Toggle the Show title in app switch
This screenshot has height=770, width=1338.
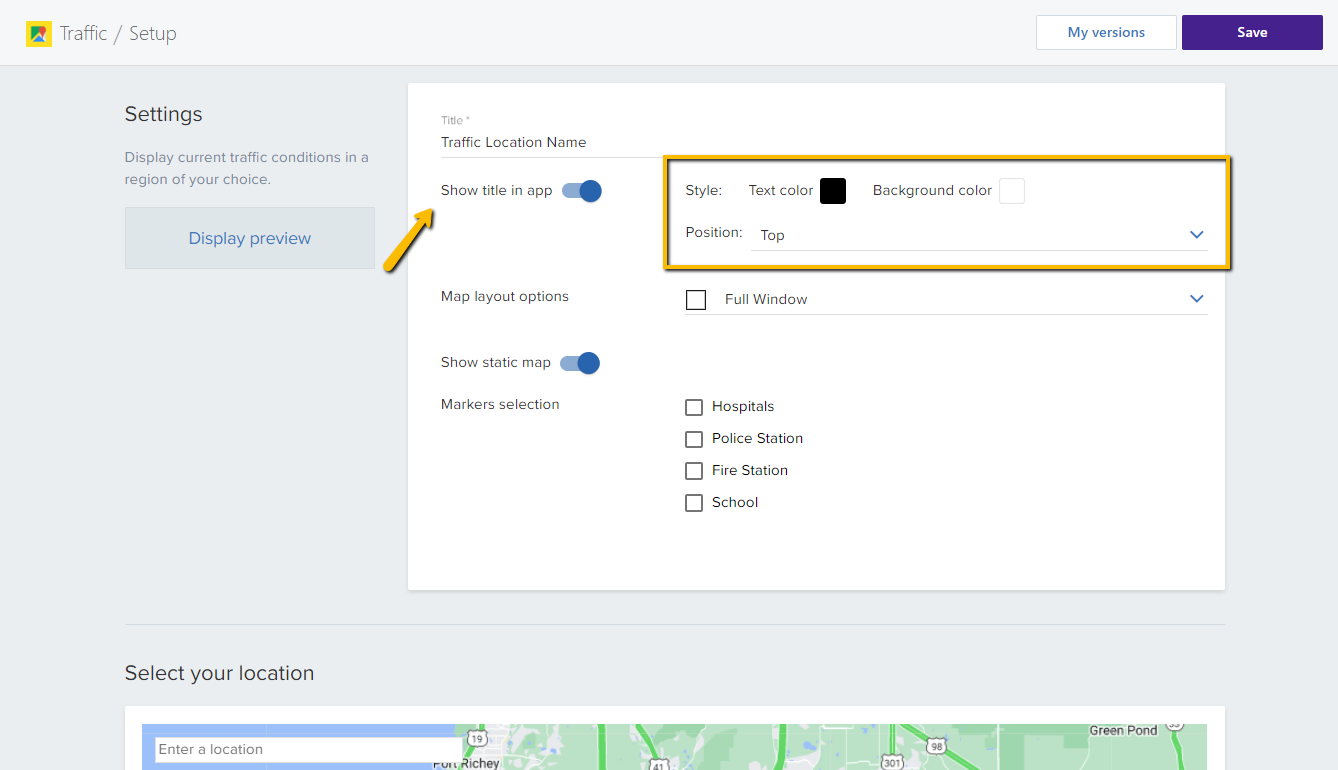point(581,191)
